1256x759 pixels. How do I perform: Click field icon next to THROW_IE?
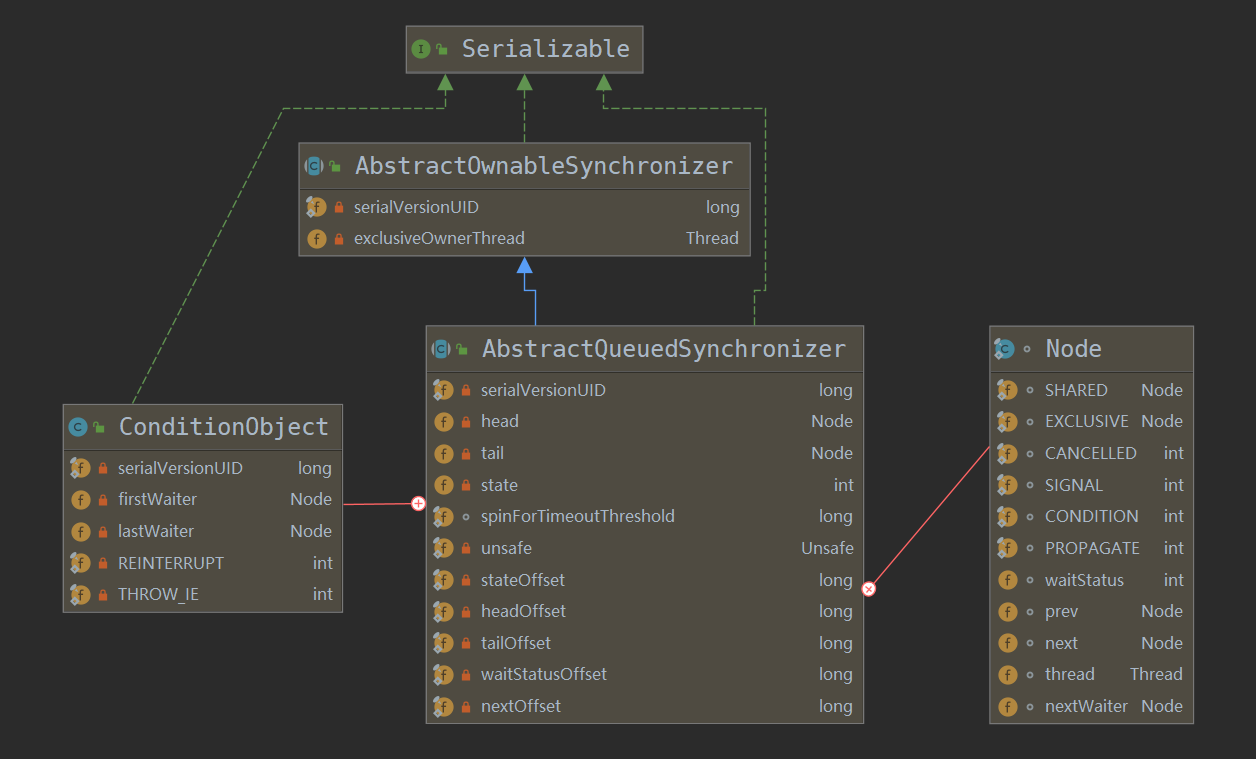pos(80,595)
